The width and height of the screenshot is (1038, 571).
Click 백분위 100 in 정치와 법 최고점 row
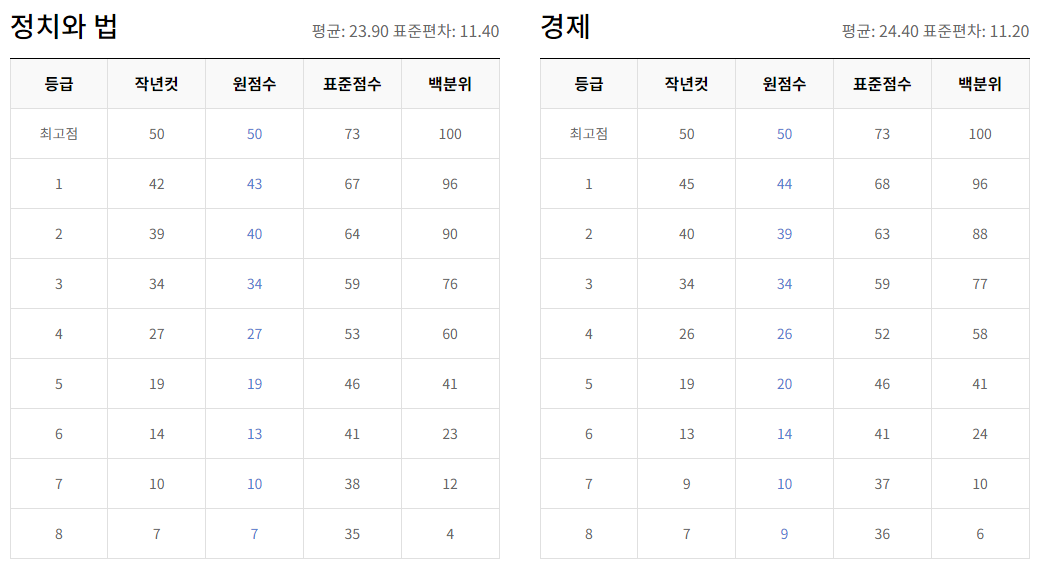(x=450, y=134)
